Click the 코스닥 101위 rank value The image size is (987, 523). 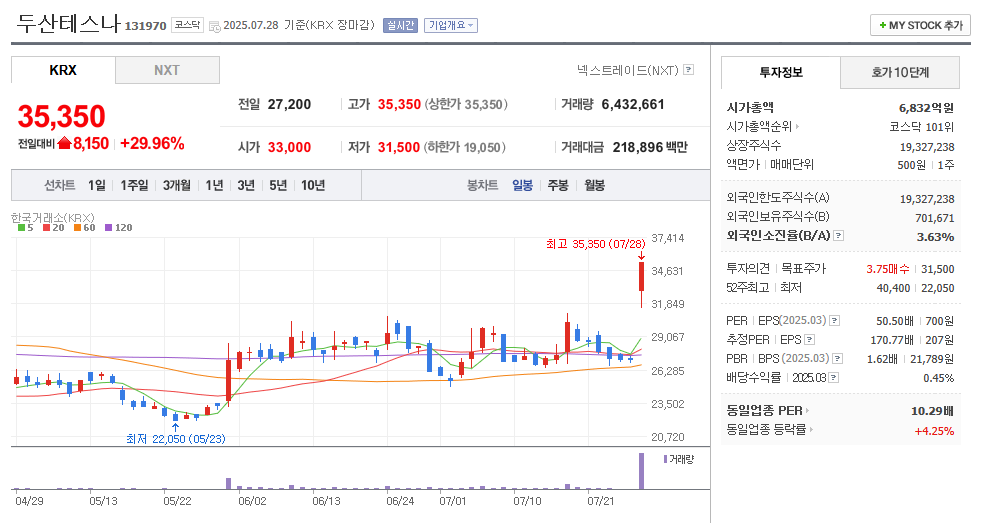click(x=922, y=127)
